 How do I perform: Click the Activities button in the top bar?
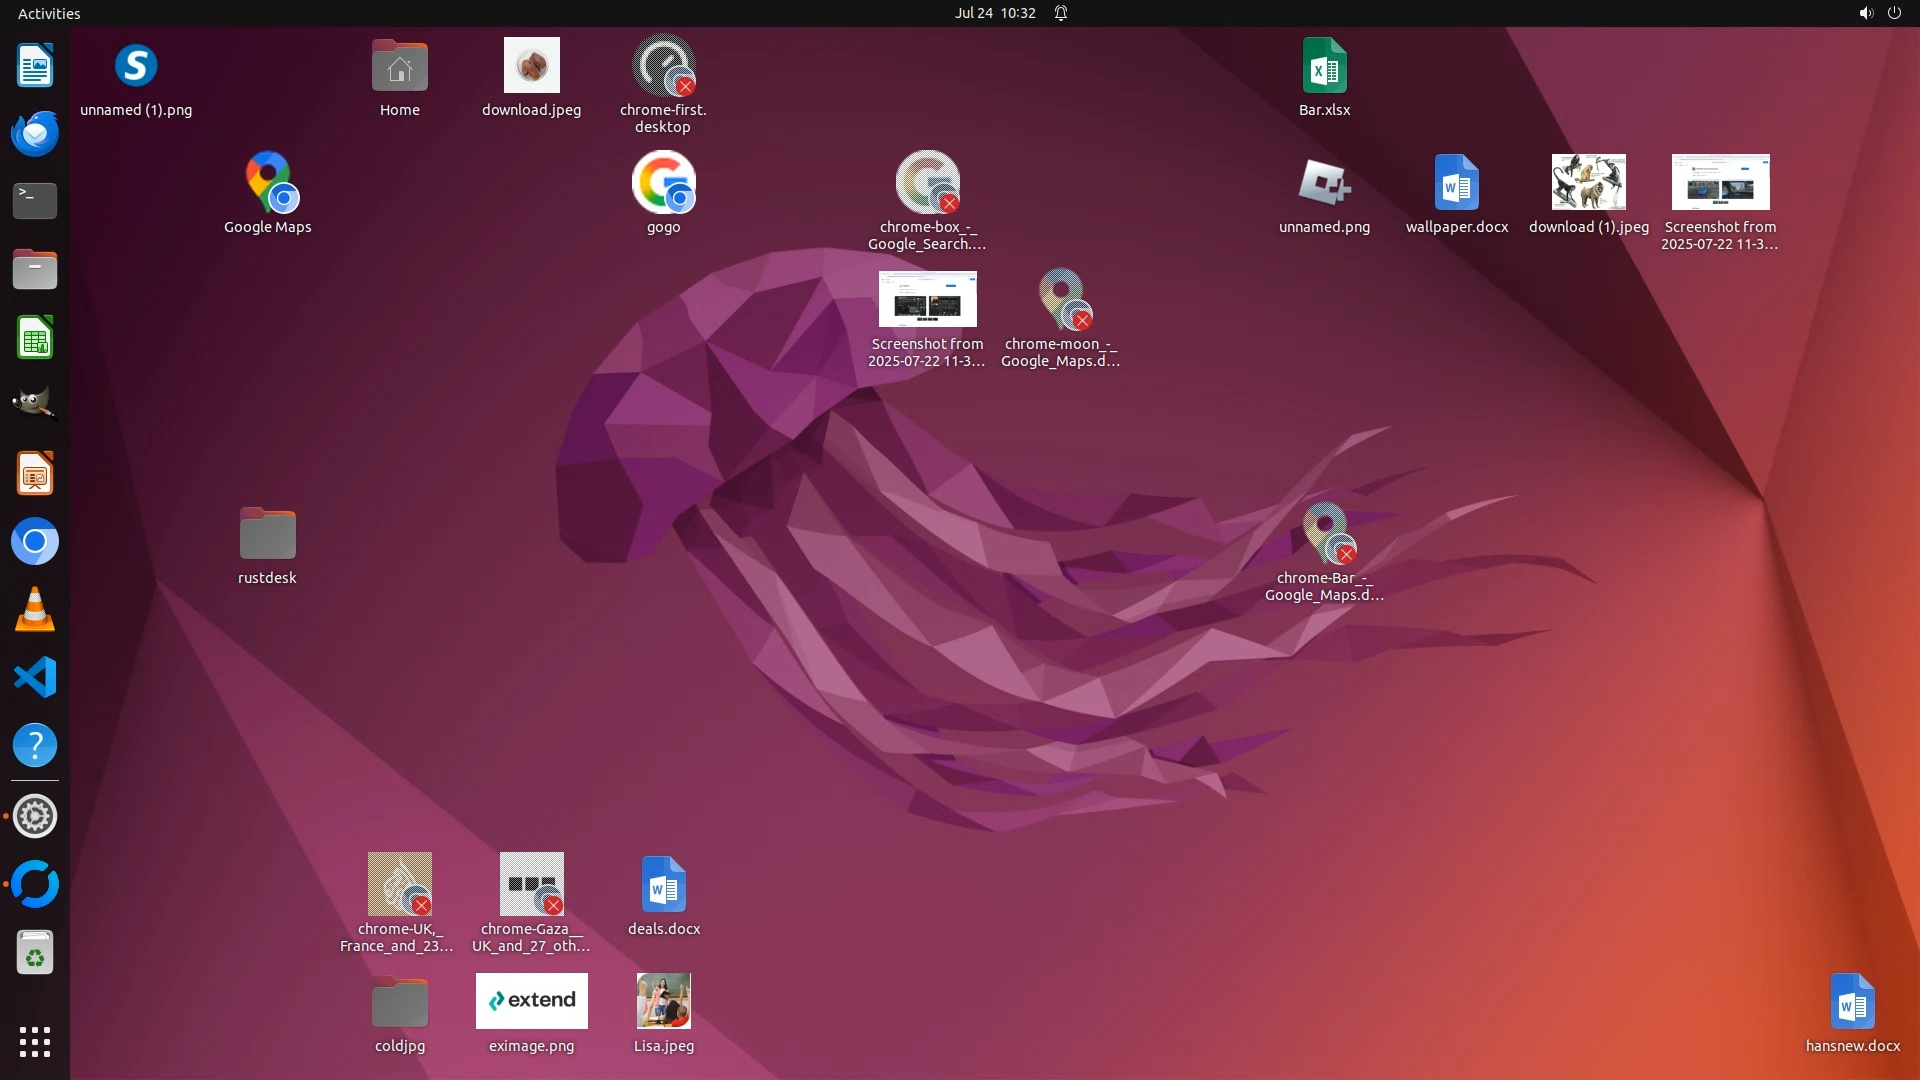tap(49, 13)
